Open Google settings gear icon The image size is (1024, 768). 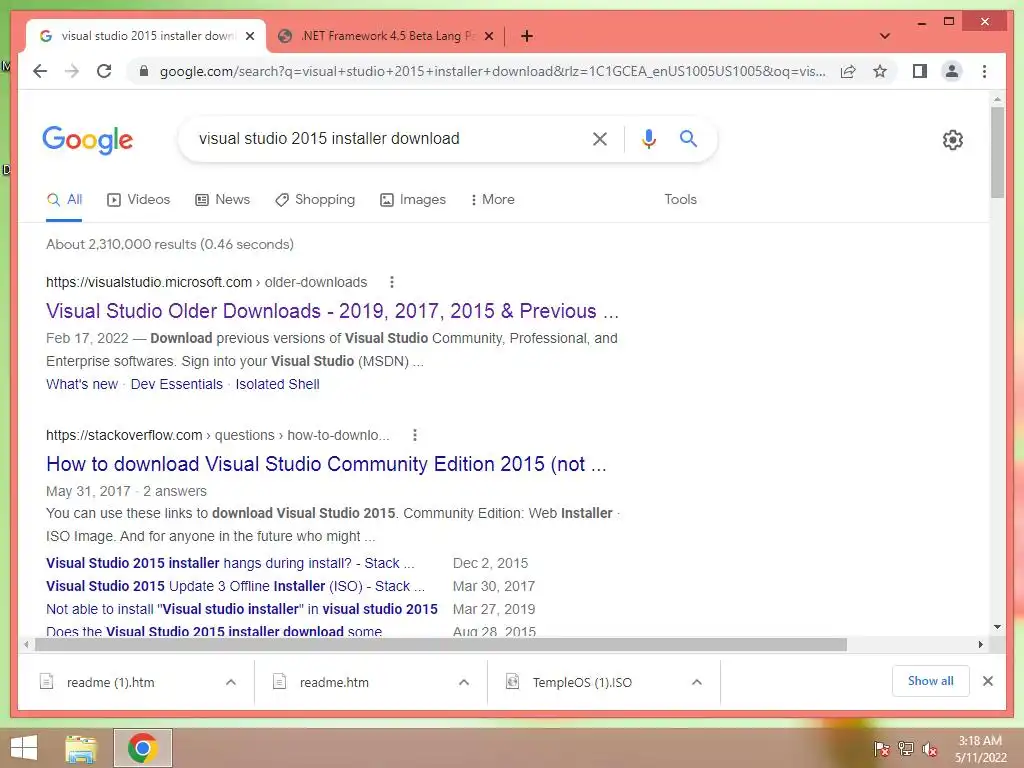pyautogui.click(x=953, y=140)
